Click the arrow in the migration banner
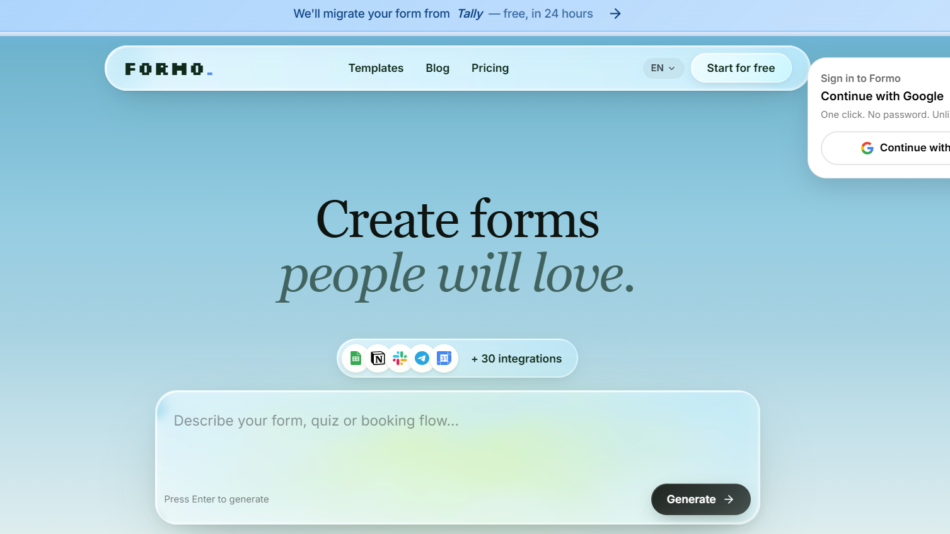This screenshot has height=534, width=950. 615,13
